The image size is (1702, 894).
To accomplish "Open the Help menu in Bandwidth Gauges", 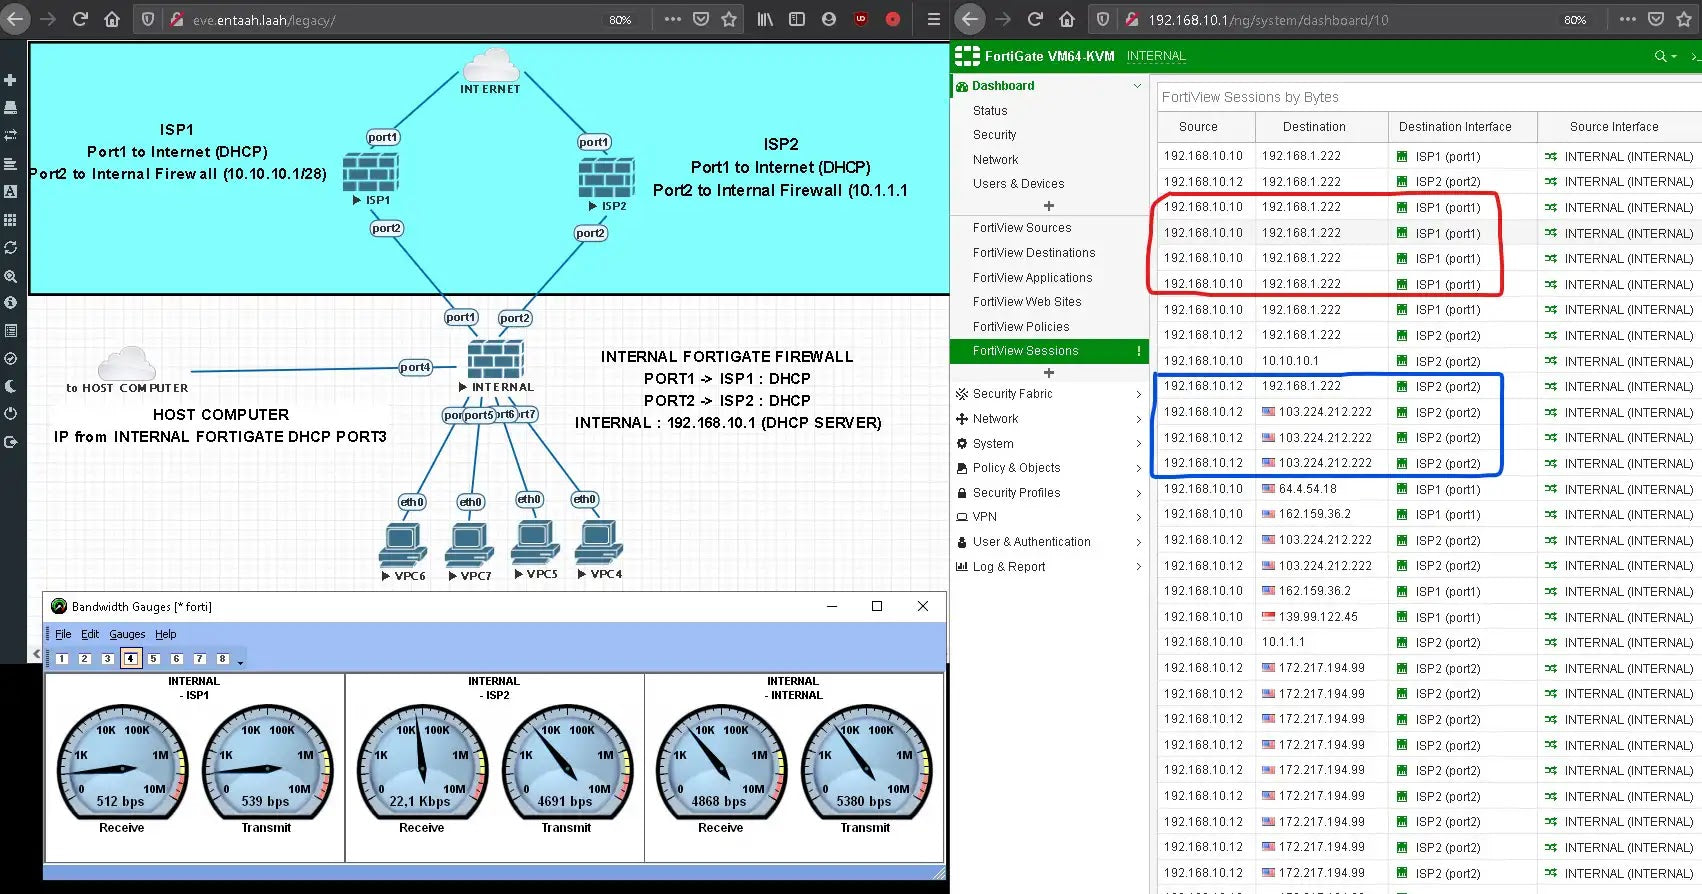I will (166, 634).
